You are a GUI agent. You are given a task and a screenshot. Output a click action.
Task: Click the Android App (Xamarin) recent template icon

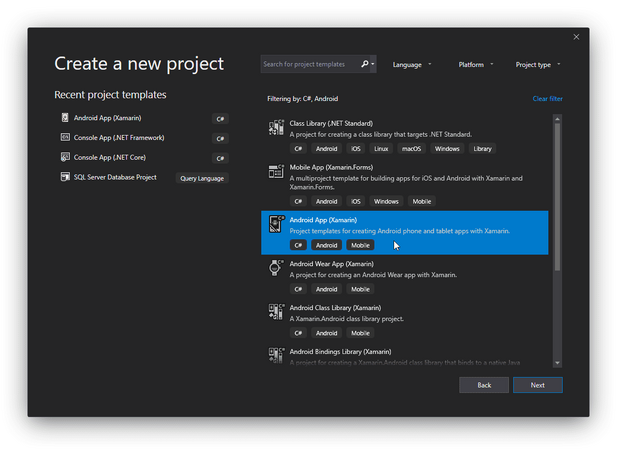pos(65,118)
